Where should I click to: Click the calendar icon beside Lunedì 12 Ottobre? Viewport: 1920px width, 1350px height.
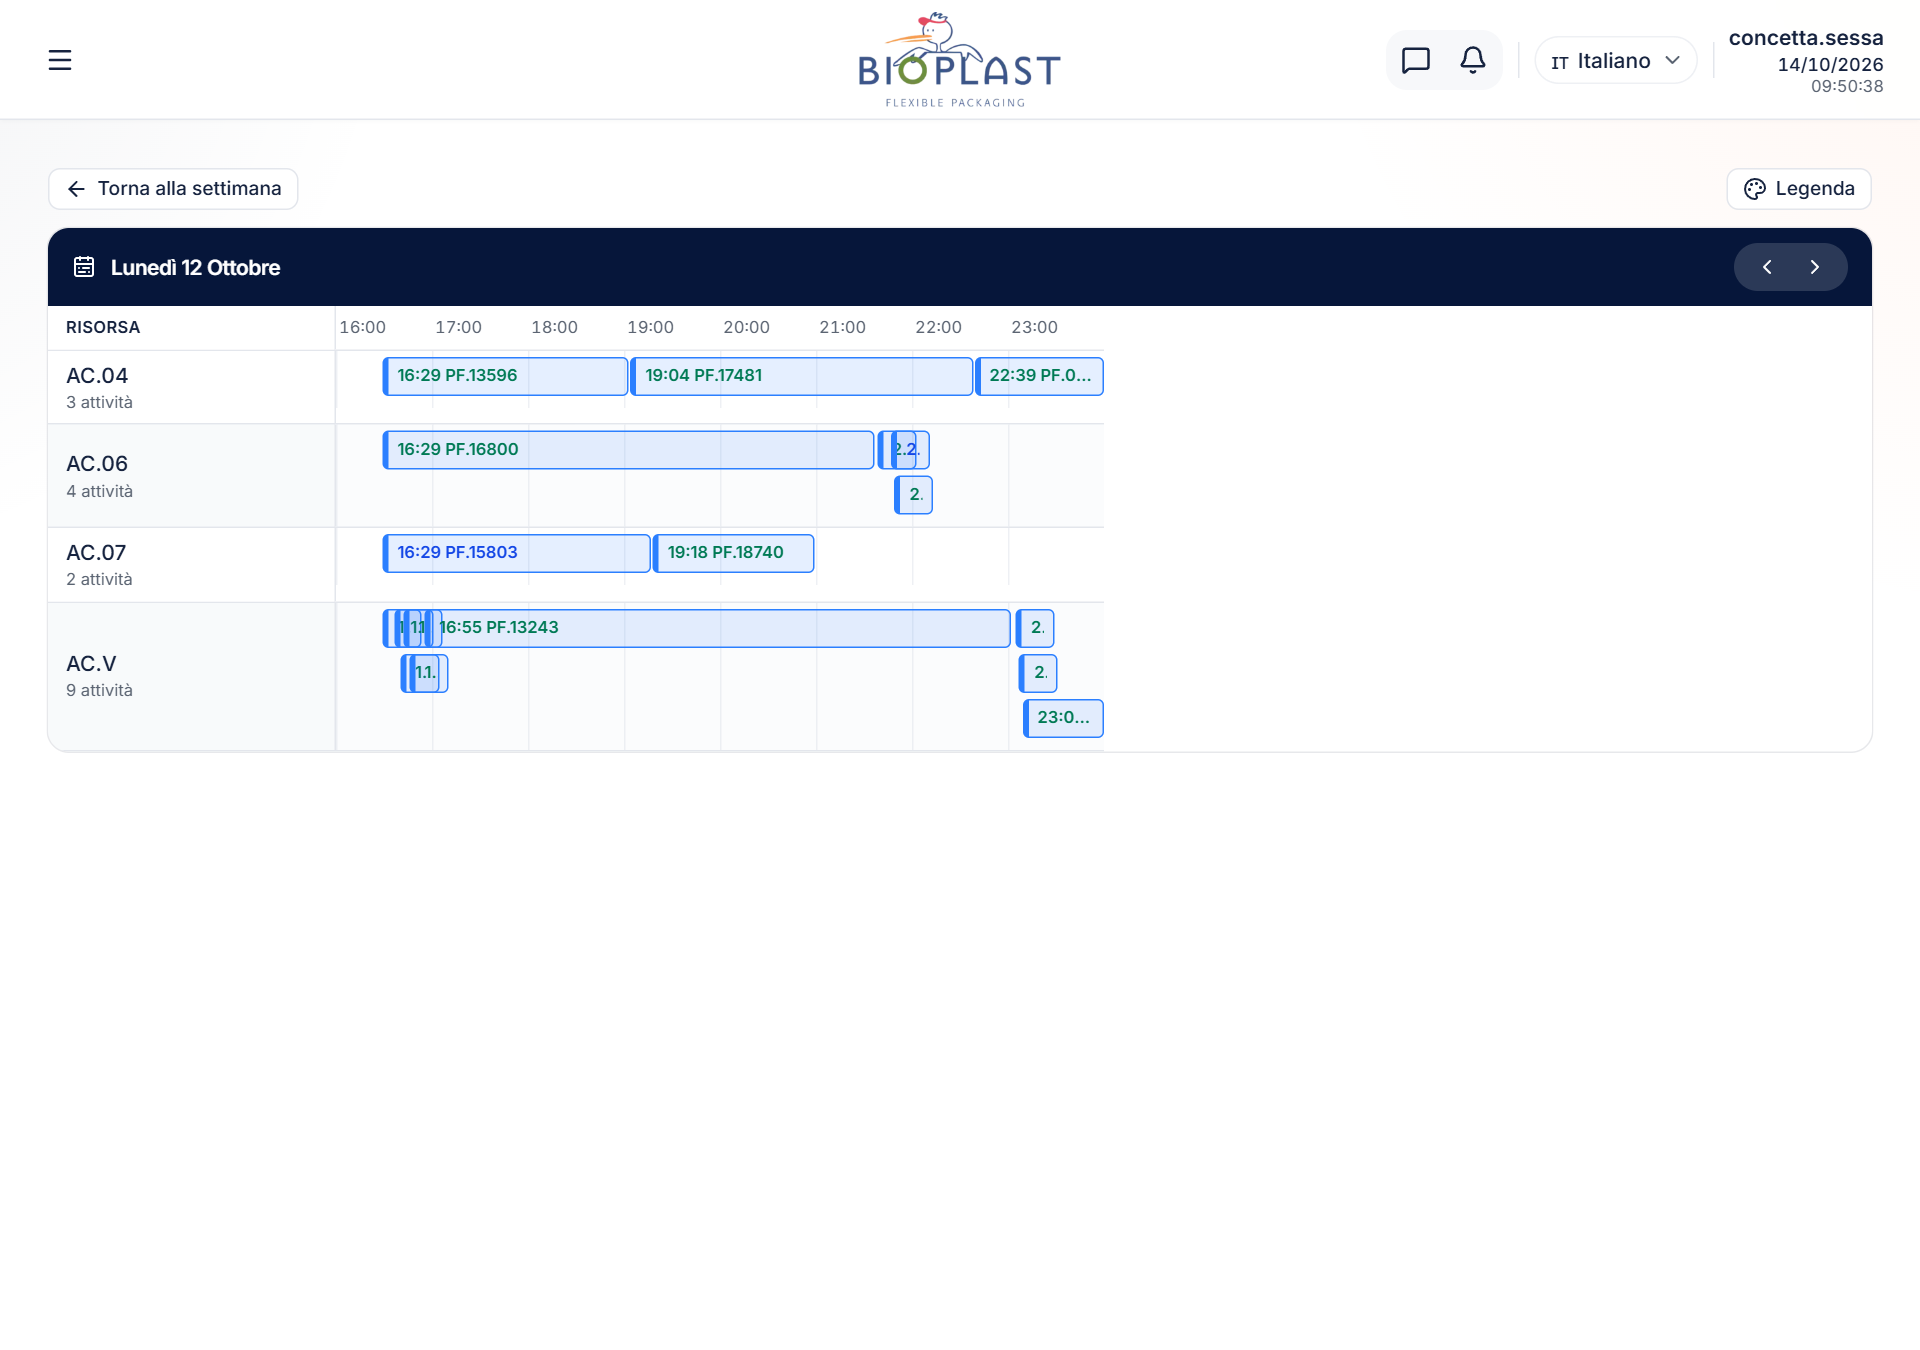[84, 267]
